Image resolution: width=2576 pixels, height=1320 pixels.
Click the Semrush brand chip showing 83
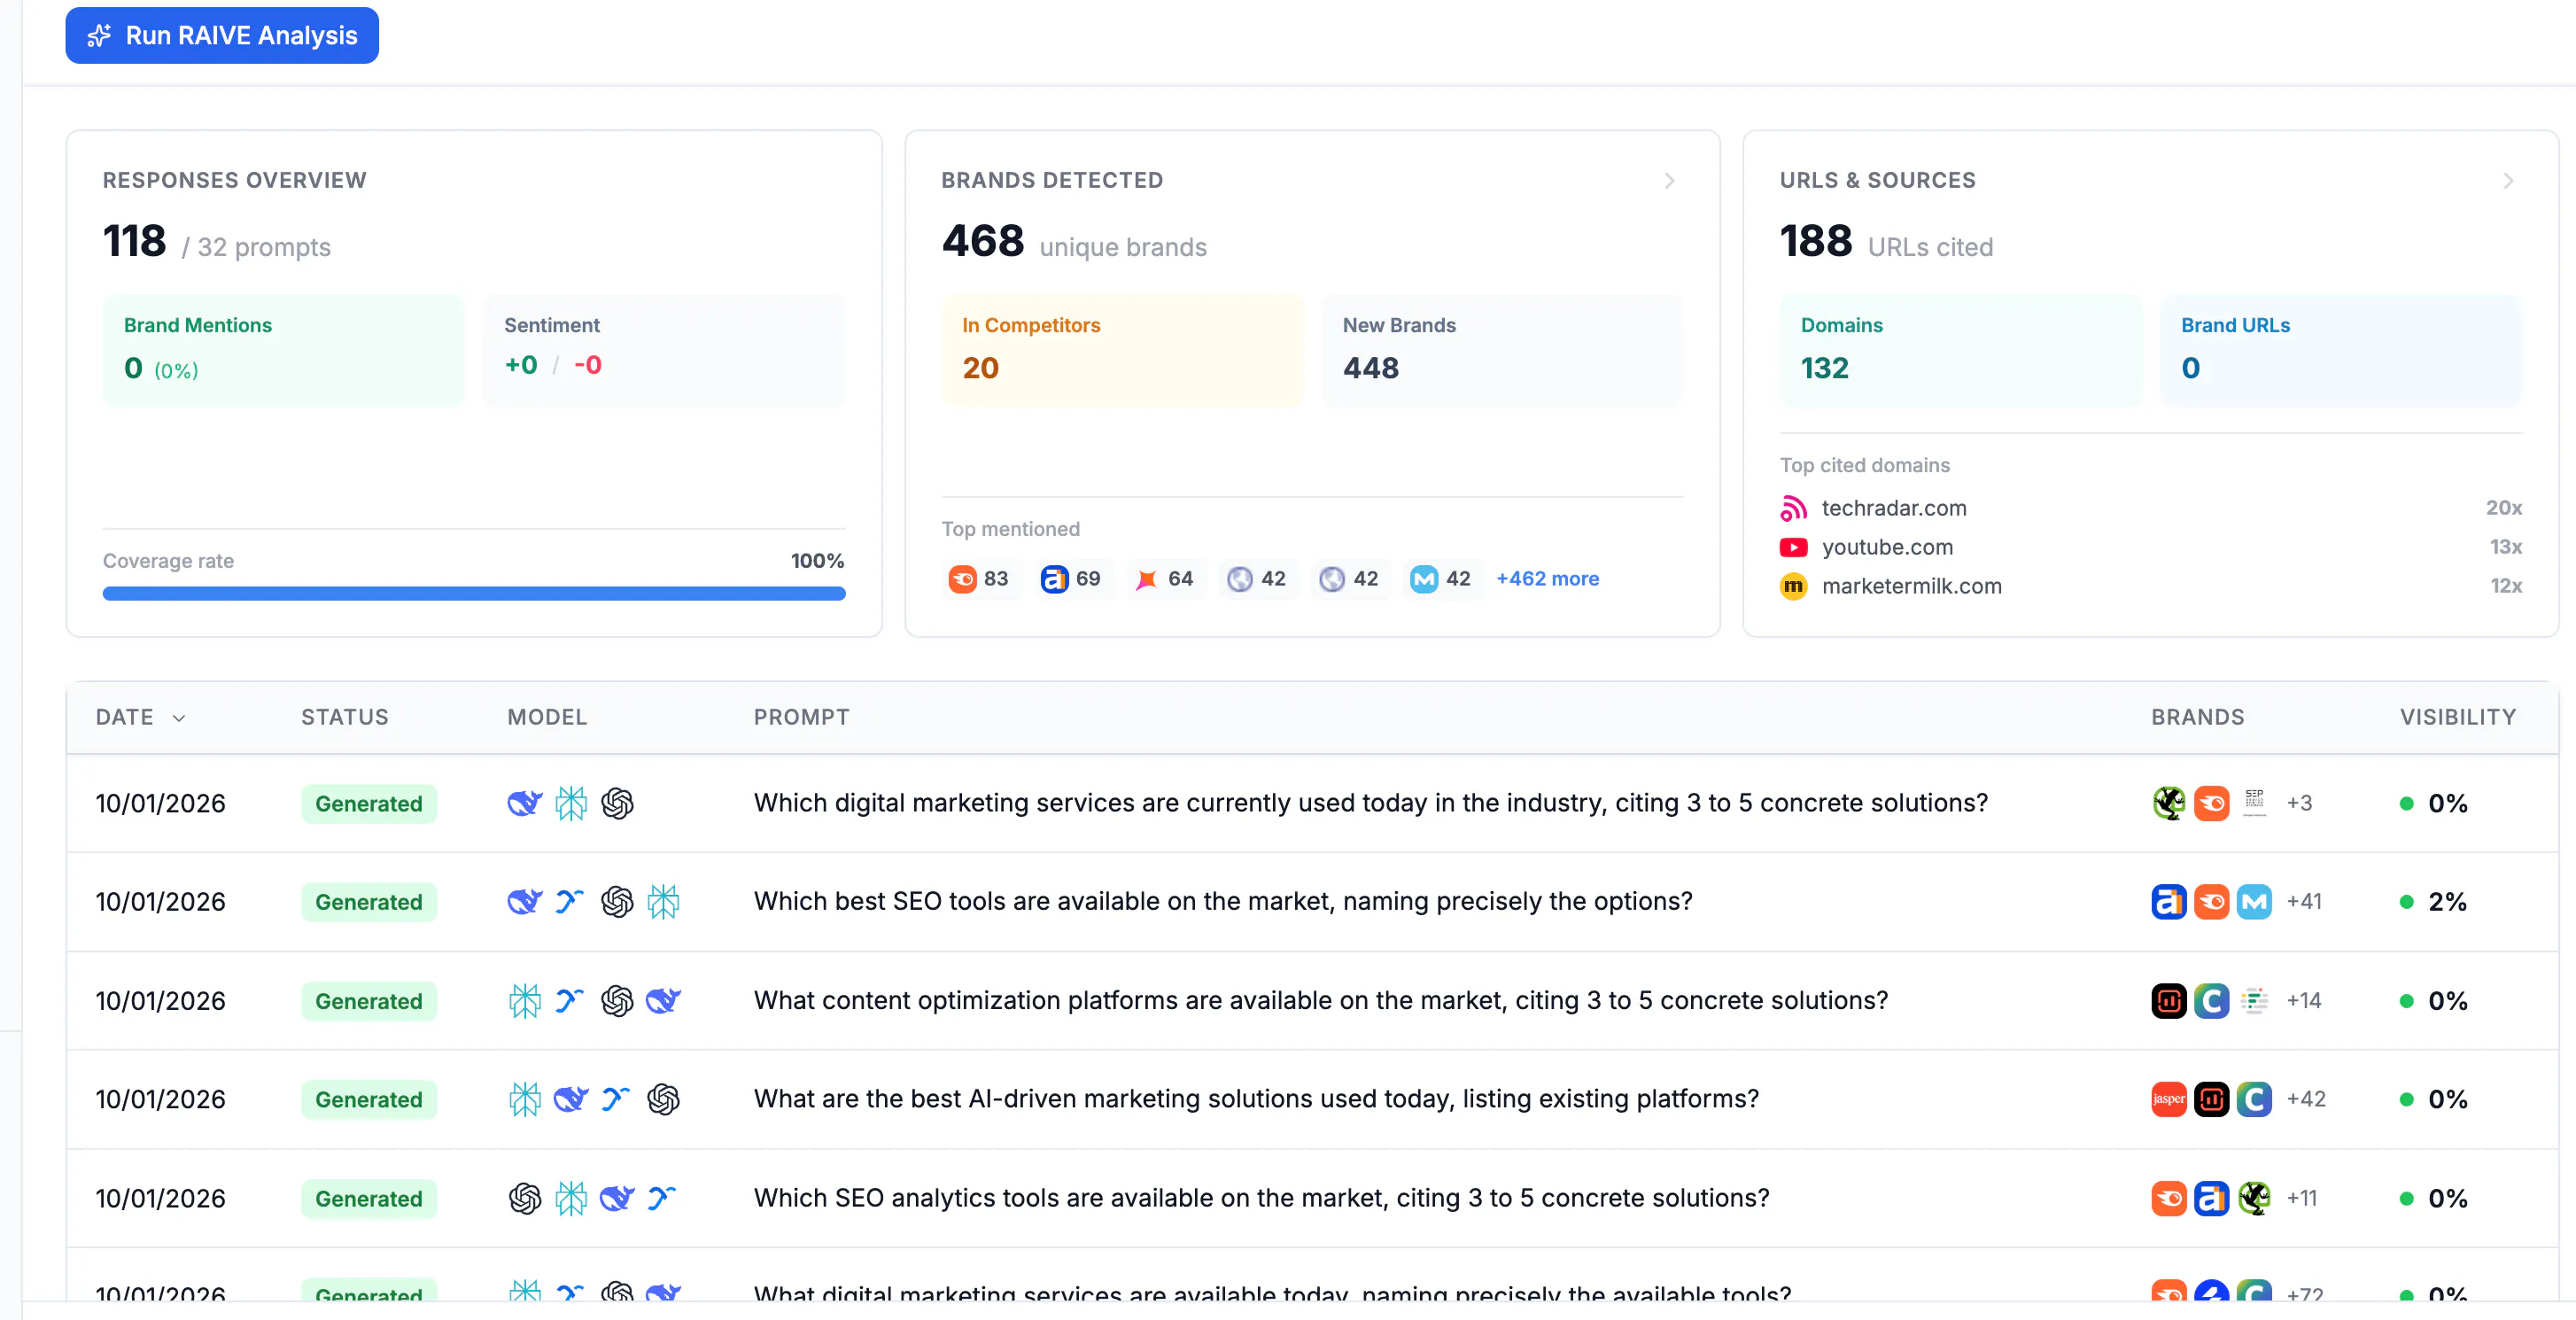pos(978,579)
